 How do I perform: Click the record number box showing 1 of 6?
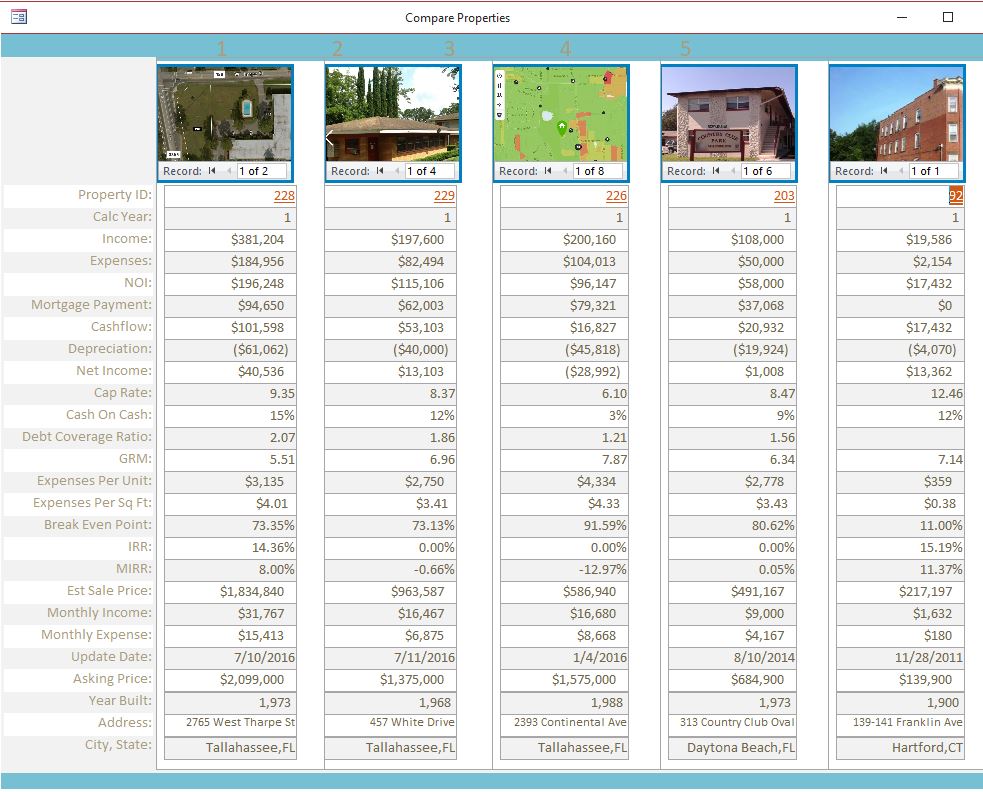tap(765, 171)
